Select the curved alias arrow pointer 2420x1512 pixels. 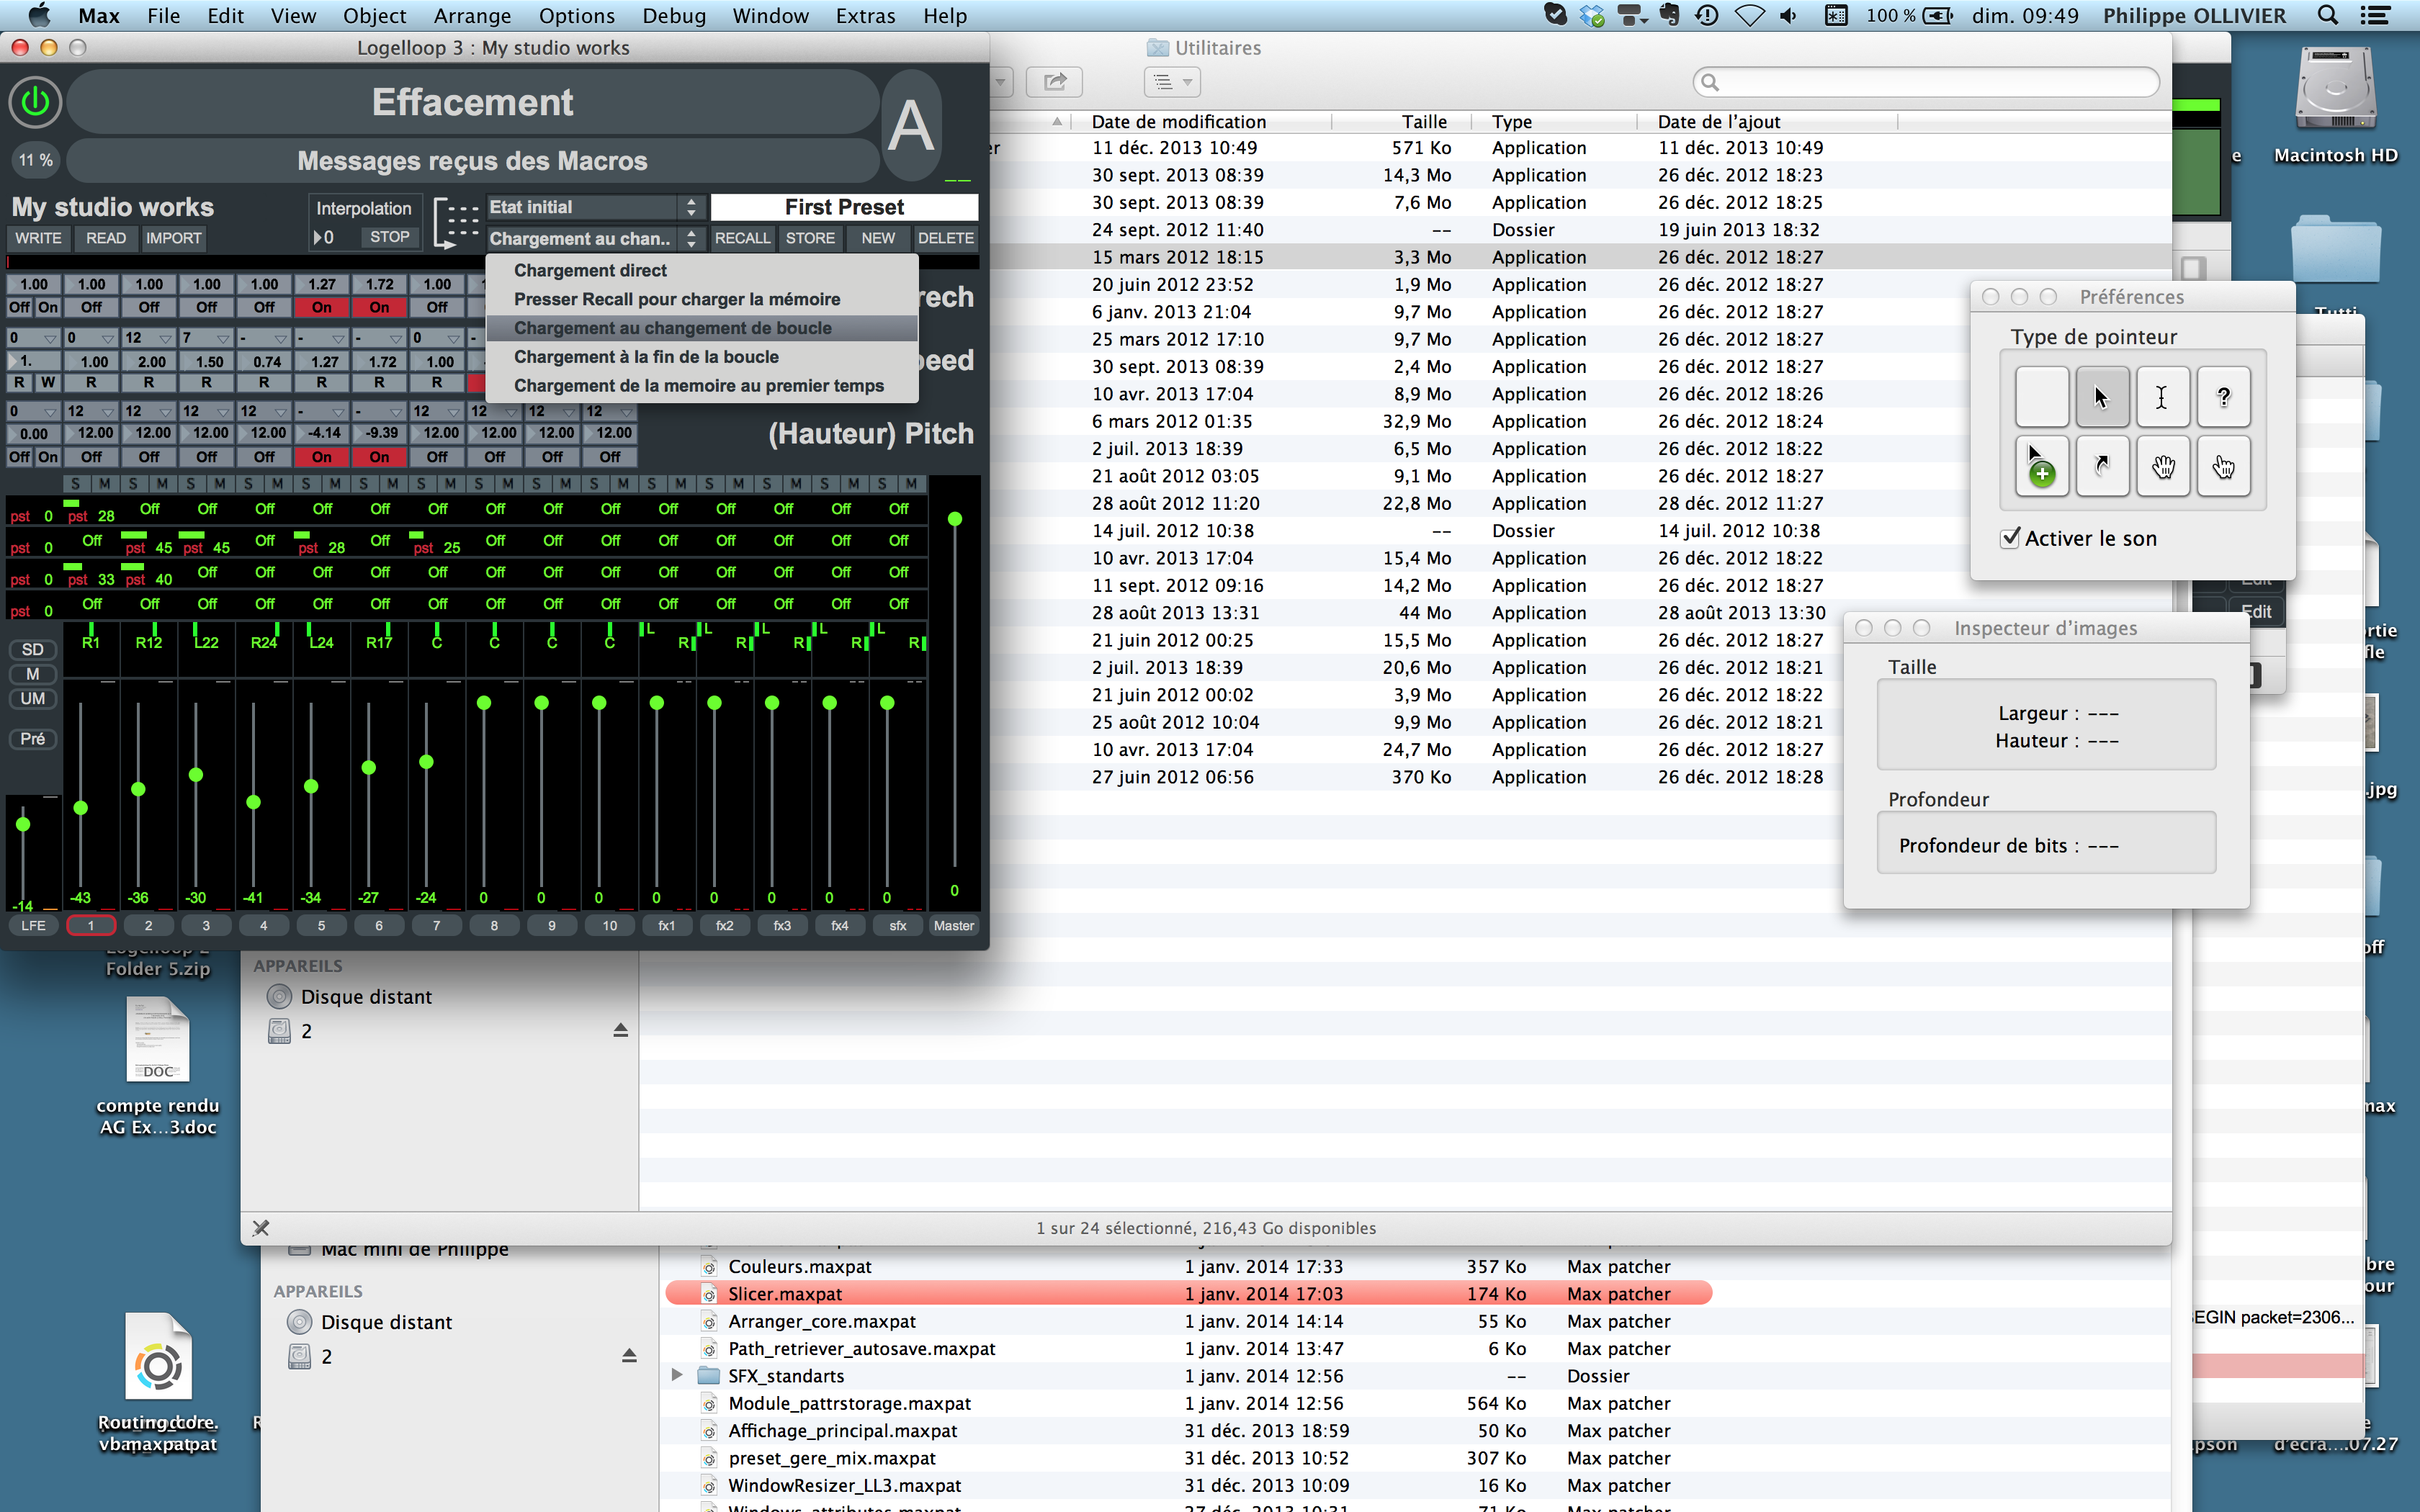(x=2102, y=466)
